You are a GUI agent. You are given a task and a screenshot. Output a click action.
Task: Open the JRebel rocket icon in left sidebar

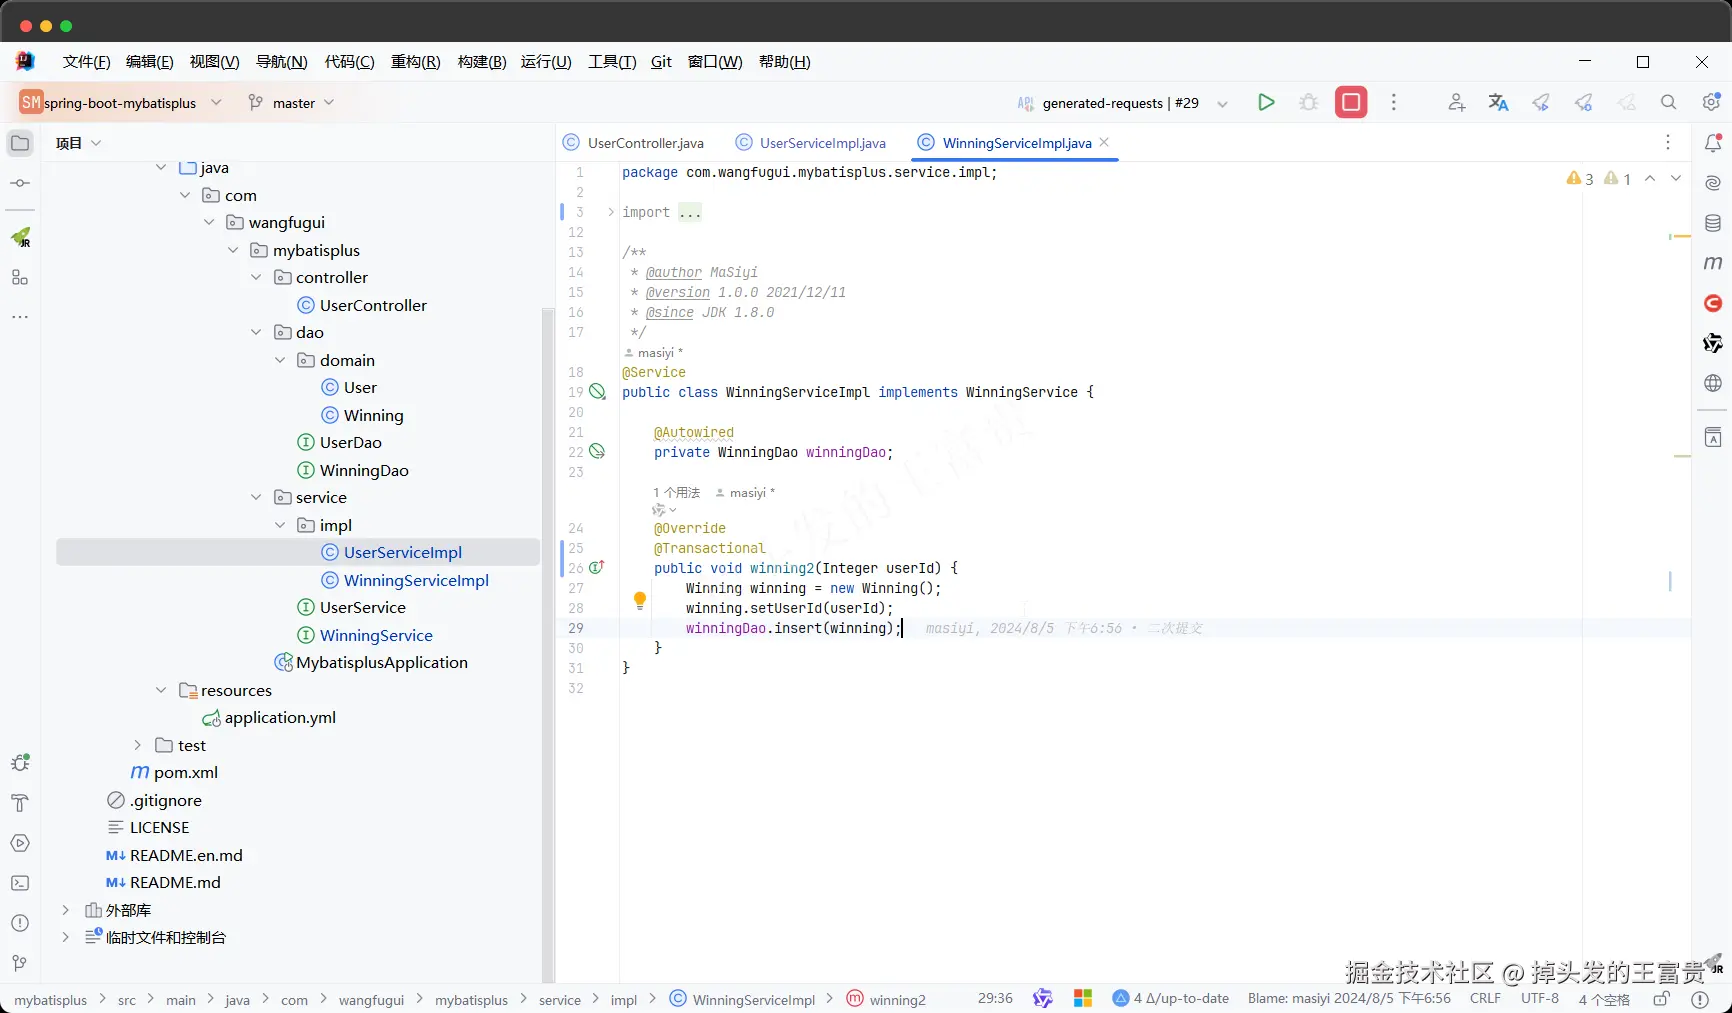(20, 238)
